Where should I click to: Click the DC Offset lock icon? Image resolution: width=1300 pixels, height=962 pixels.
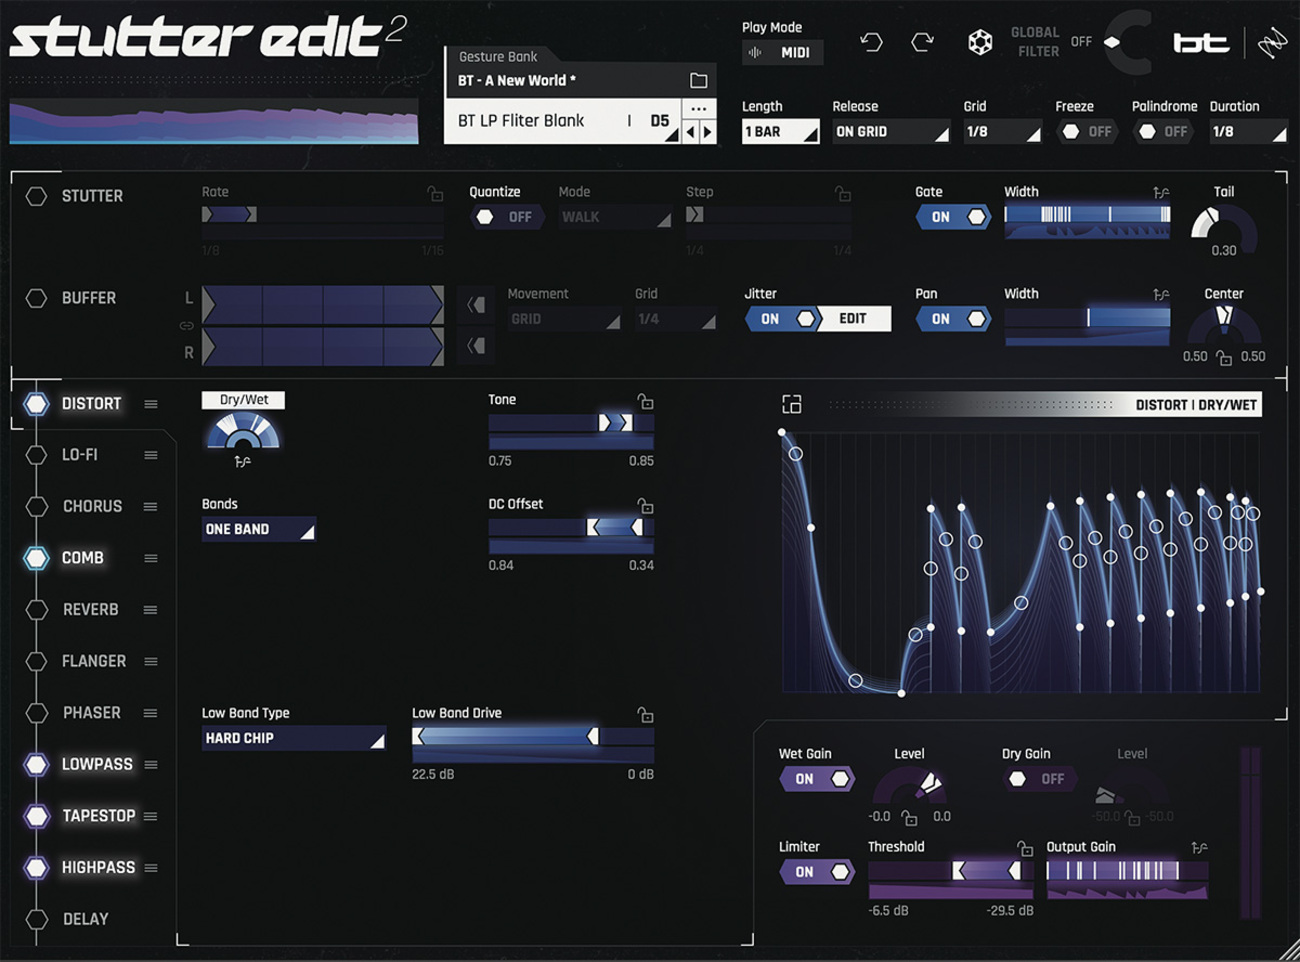(646, 505)
